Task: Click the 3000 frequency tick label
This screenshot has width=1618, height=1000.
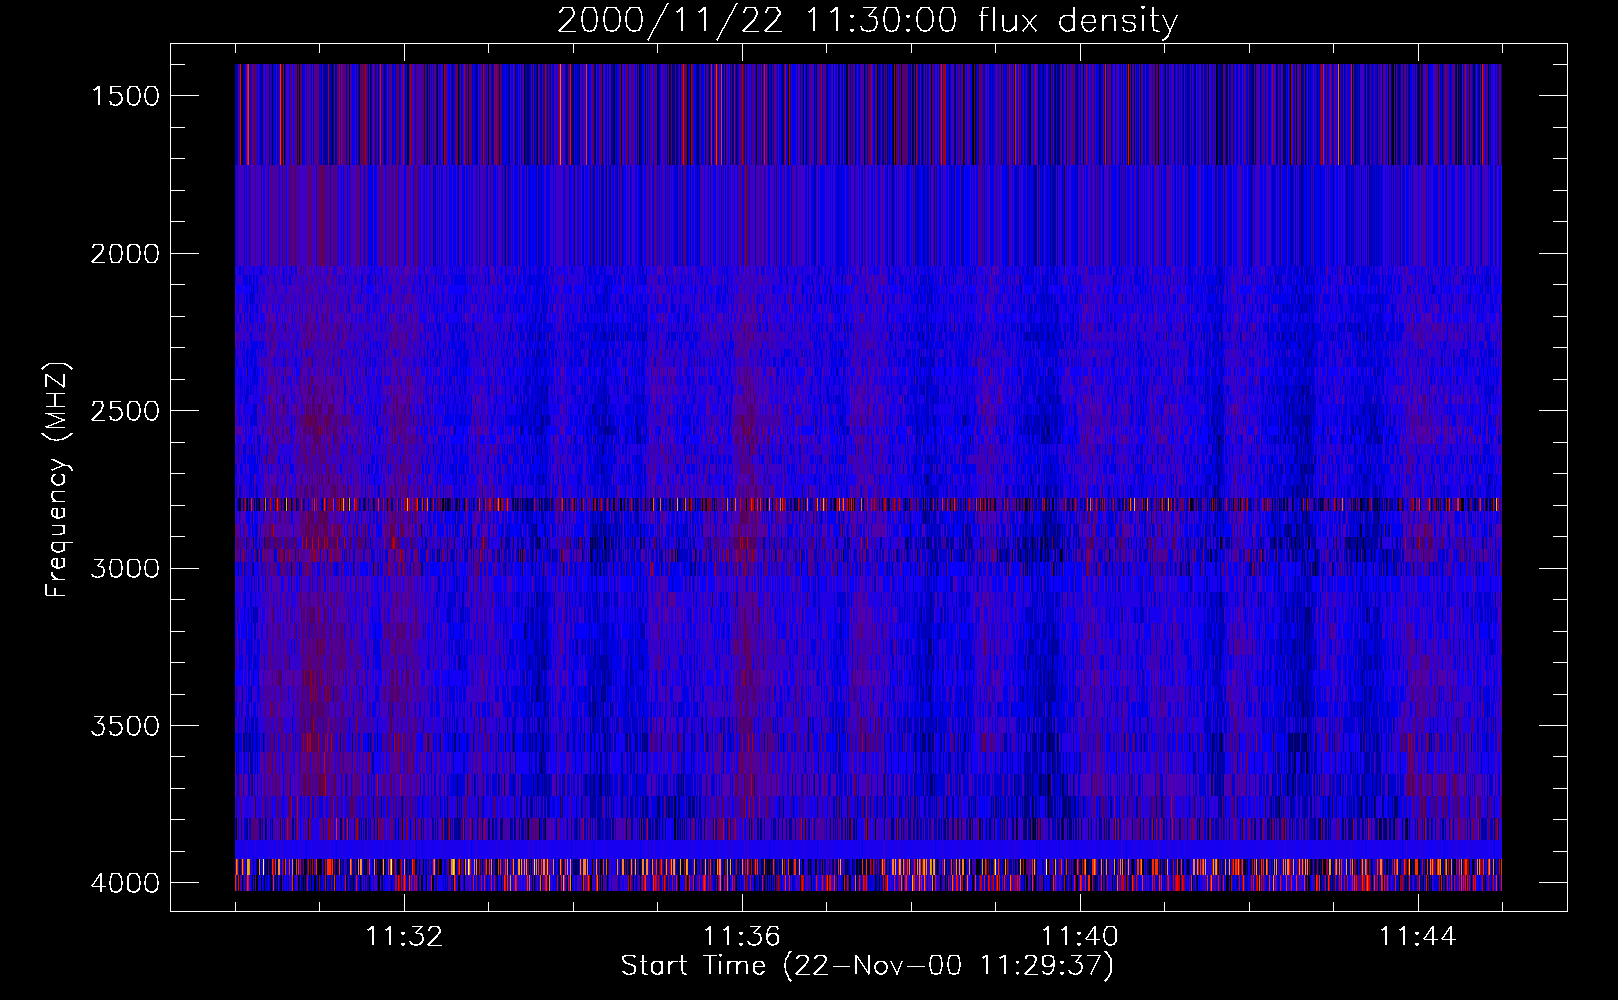Action: [x=125, y=569]
